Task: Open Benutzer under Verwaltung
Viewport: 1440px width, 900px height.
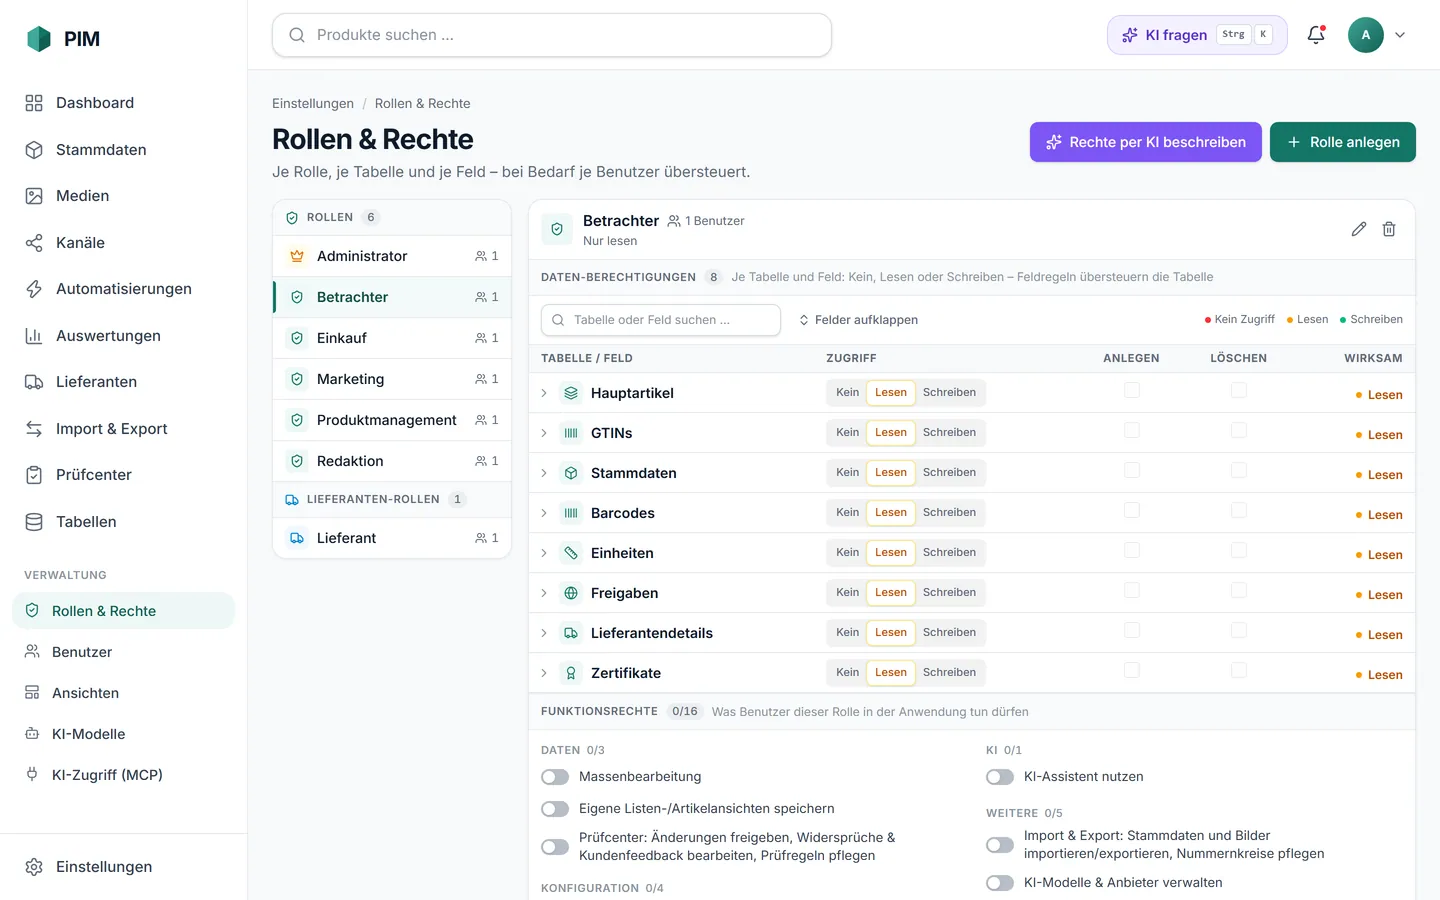Action: click(x=124, y=652)
